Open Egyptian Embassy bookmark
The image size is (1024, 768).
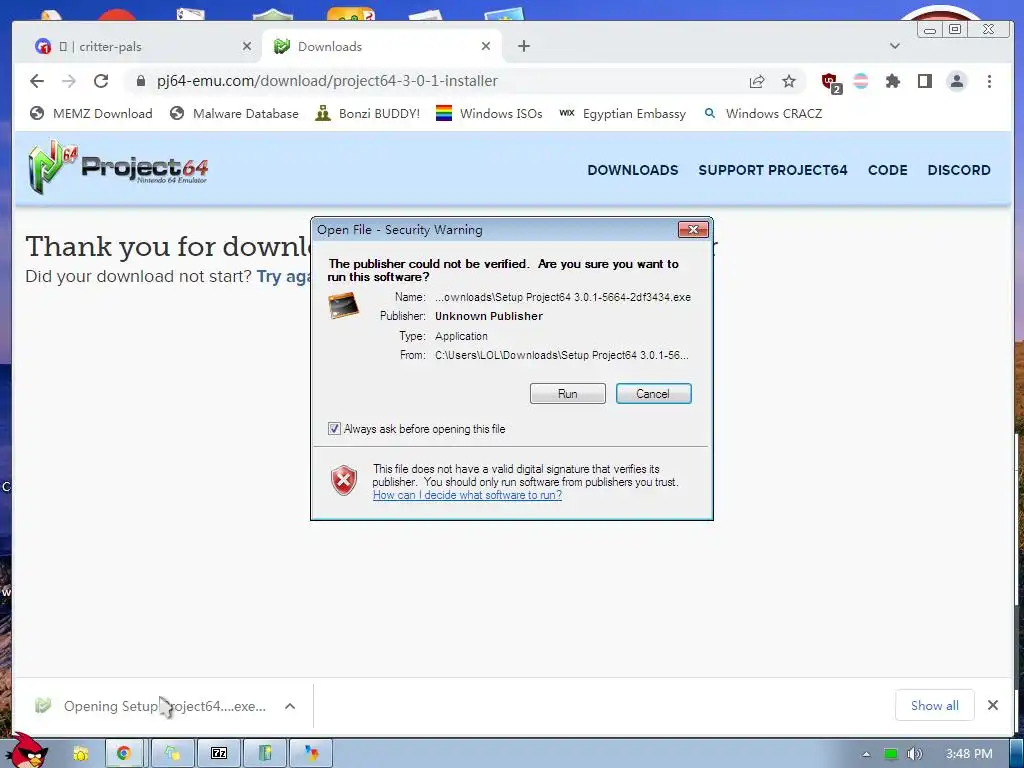(622, 114)
